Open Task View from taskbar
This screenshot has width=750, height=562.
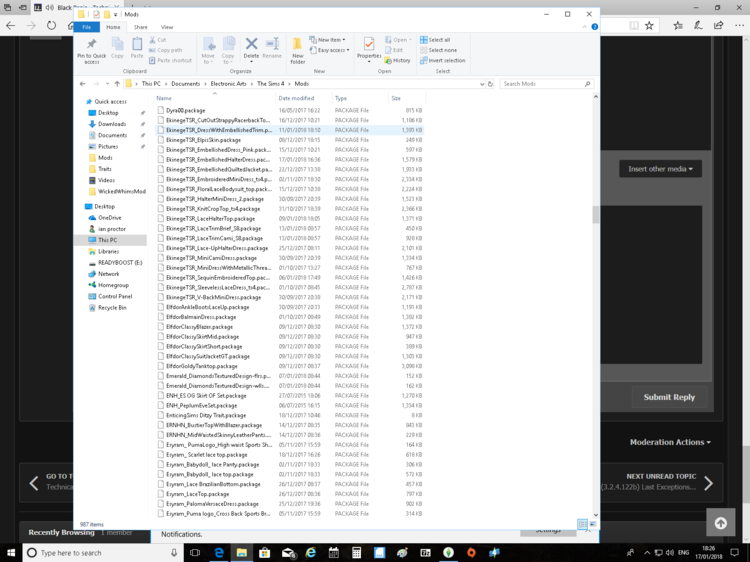click(x=195, y=552)
